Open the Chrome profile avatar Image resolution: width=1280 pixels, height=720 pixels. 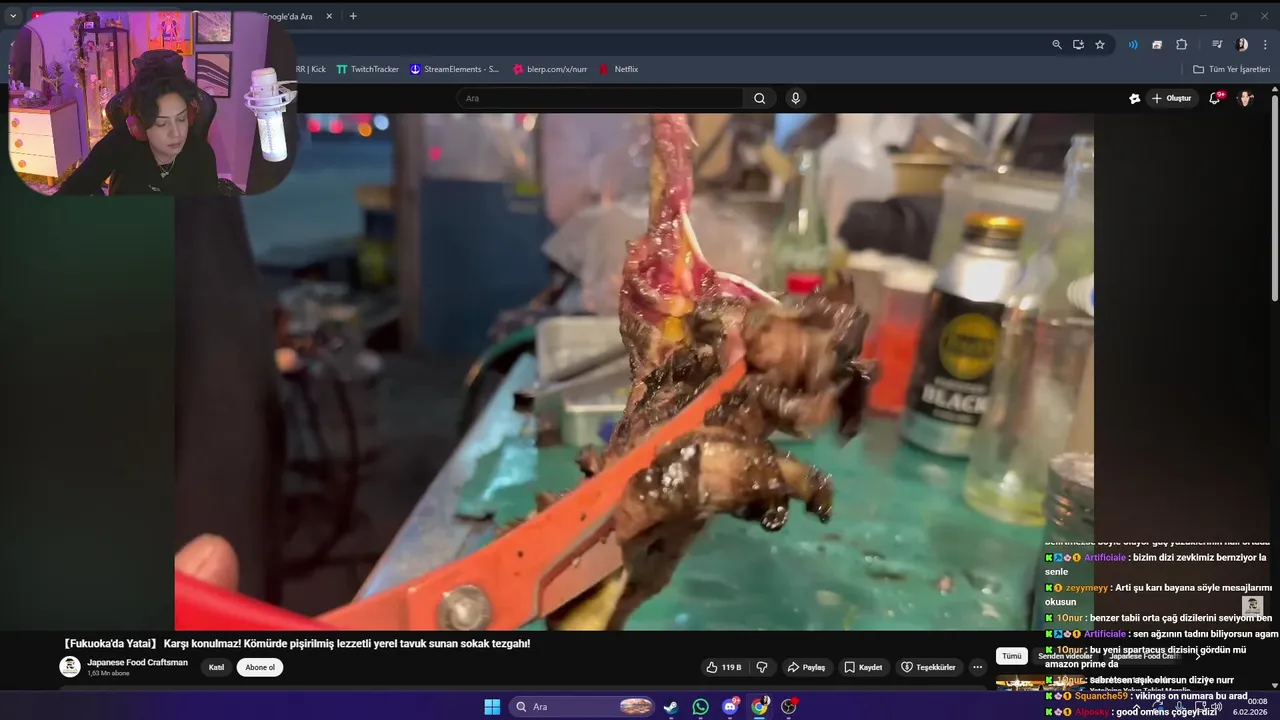(1242, 44)
